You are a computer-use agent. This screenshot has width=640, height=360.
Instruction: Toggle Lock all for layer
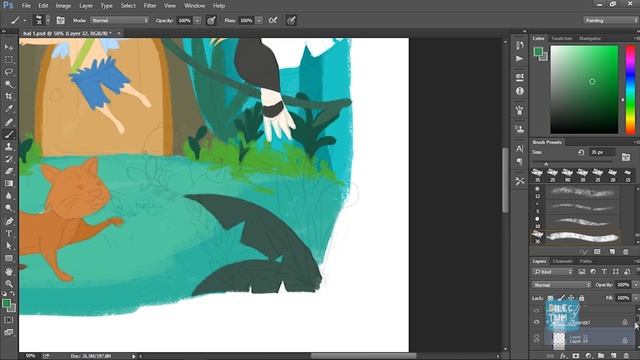582,298
